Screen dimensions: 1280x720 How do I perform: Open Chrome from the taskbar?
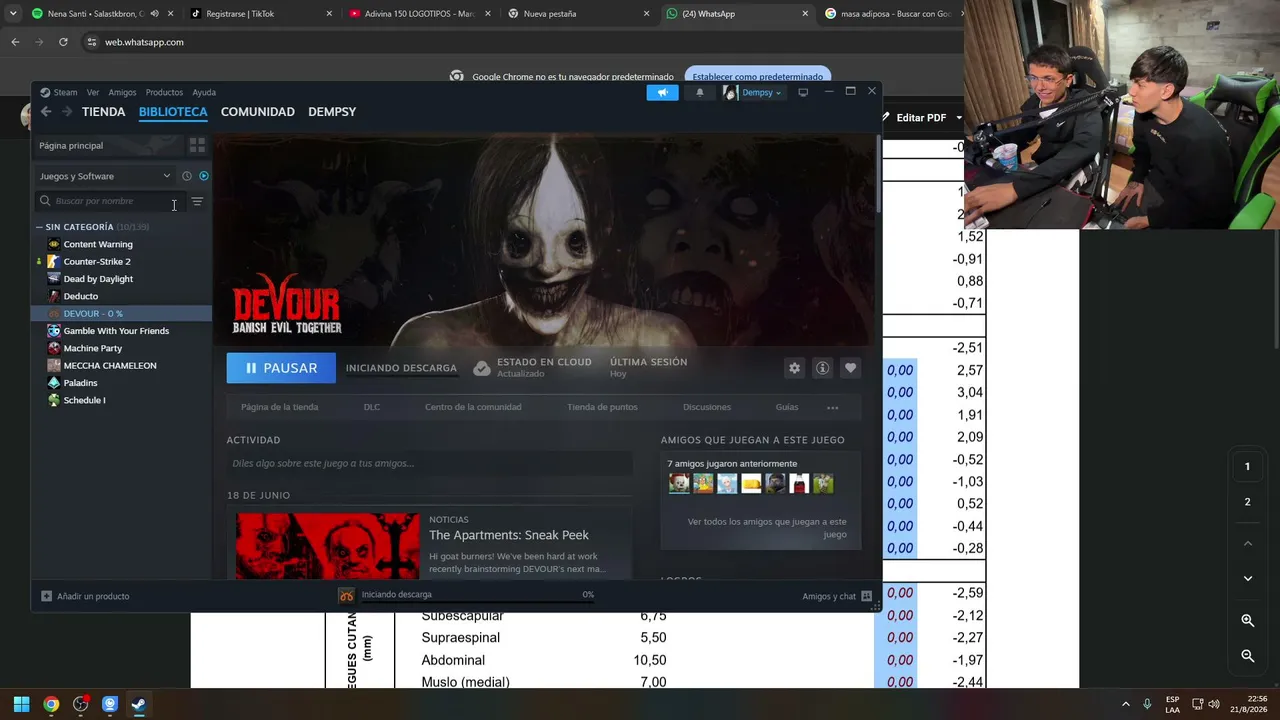coord(51,704)
